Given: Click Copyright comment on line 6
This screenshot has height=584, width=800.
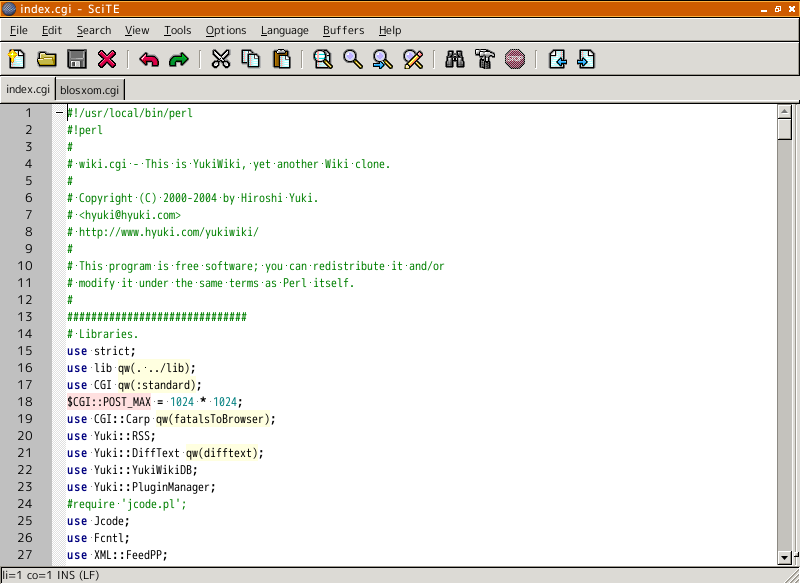Looking at the screenshot, I should point(193,198).
